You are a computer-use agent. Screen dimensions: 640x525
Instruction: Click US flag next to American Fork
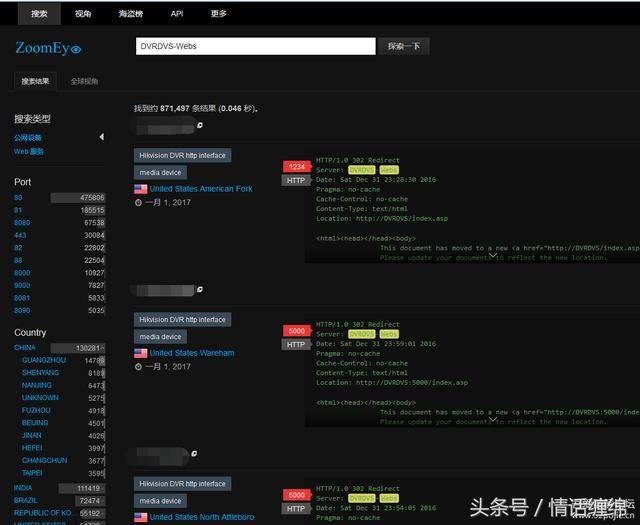point(140,189)
